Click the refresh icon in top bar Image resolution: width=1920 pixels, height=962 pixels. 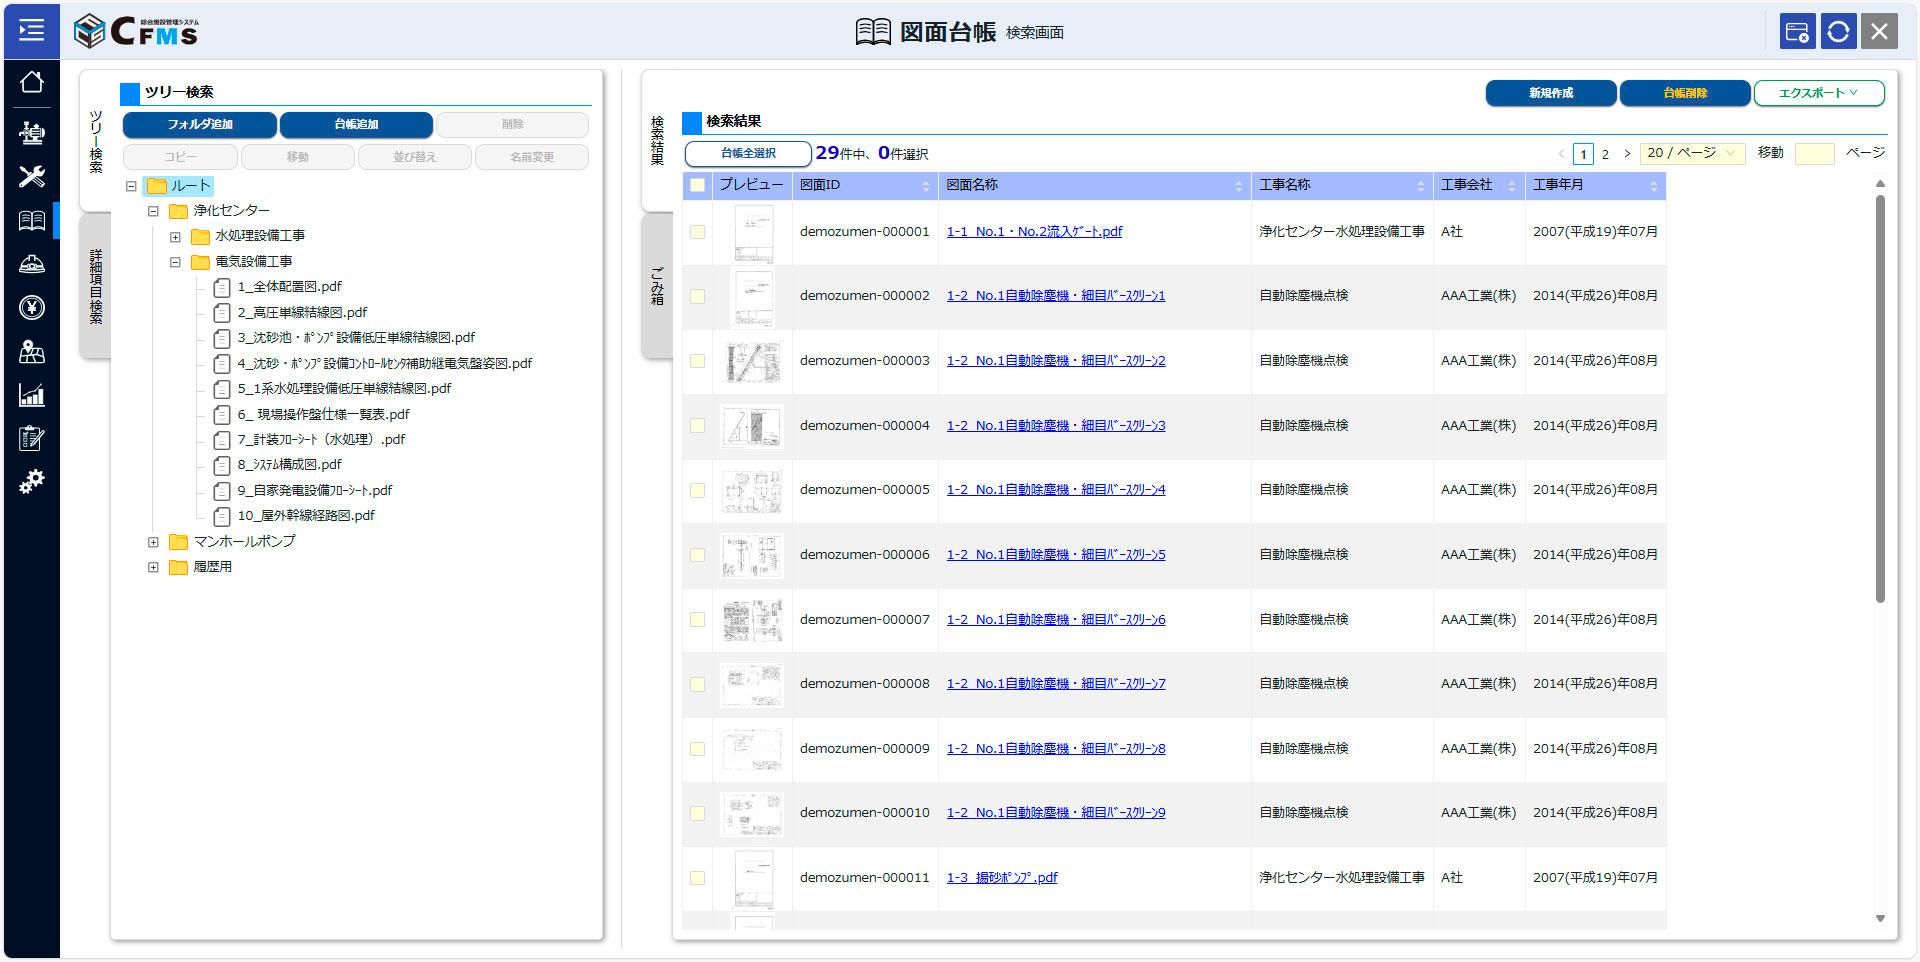click(1838, 32)
